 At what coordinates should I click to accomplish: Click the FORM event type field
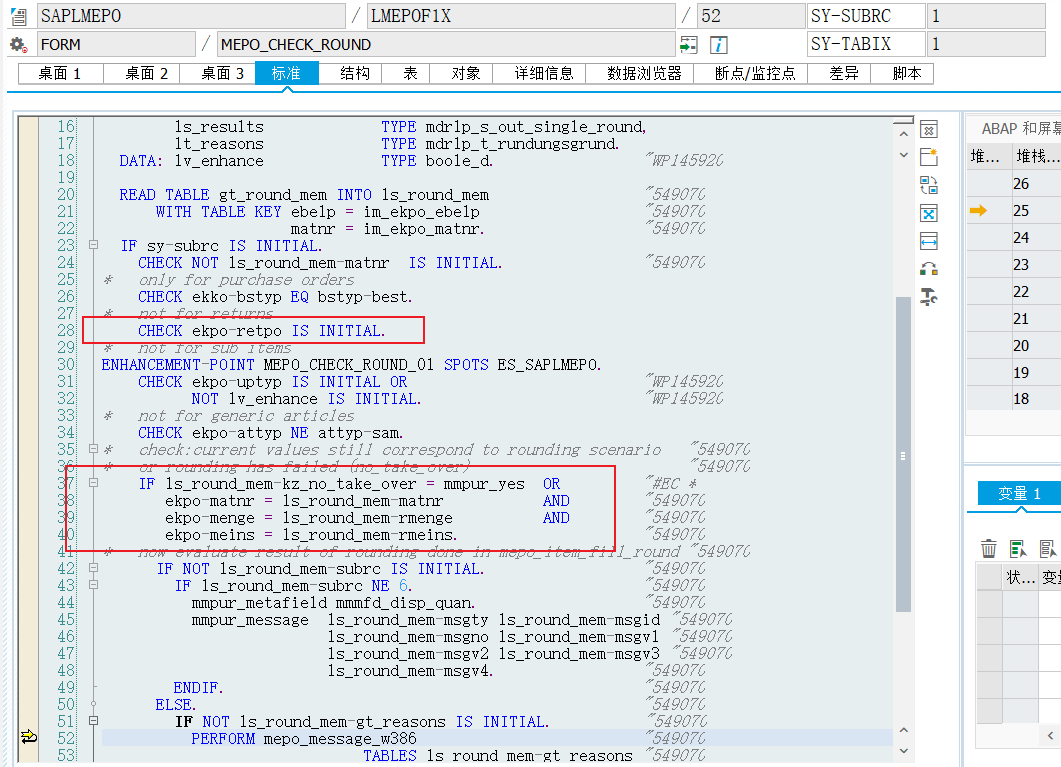point(116,45)
